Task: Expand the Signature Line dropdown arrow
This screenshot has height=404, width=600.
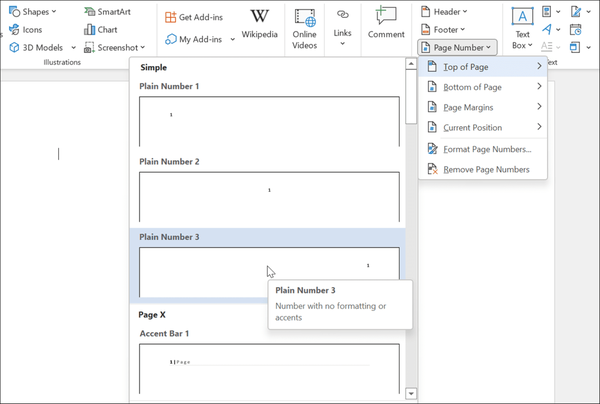Action: 589,12
